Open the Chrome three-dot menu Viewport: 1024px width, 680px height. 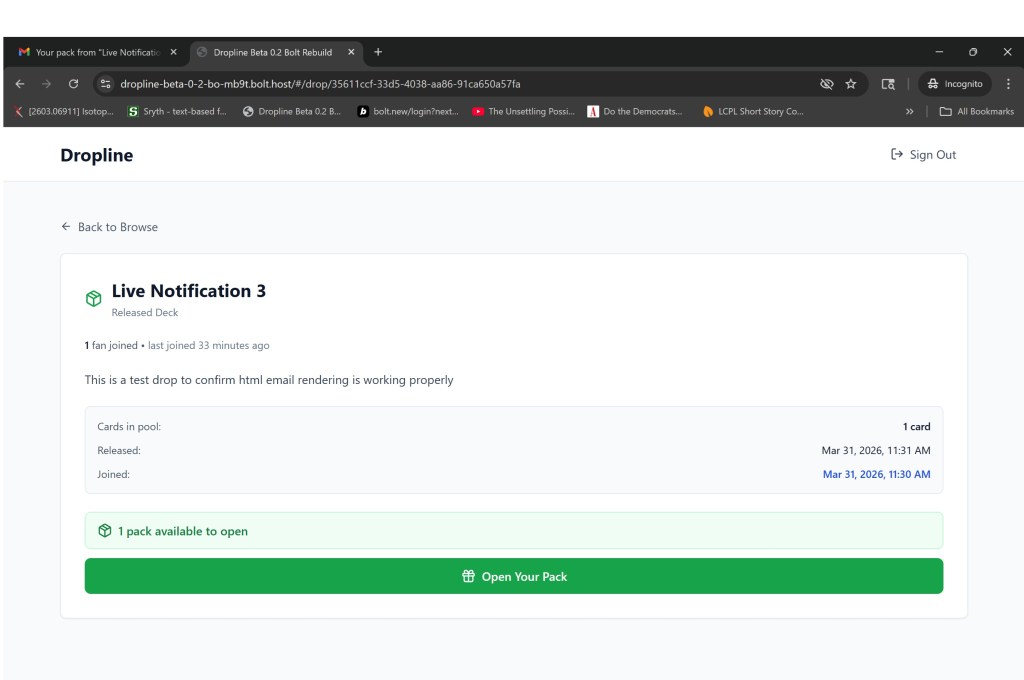point(1008,84)
